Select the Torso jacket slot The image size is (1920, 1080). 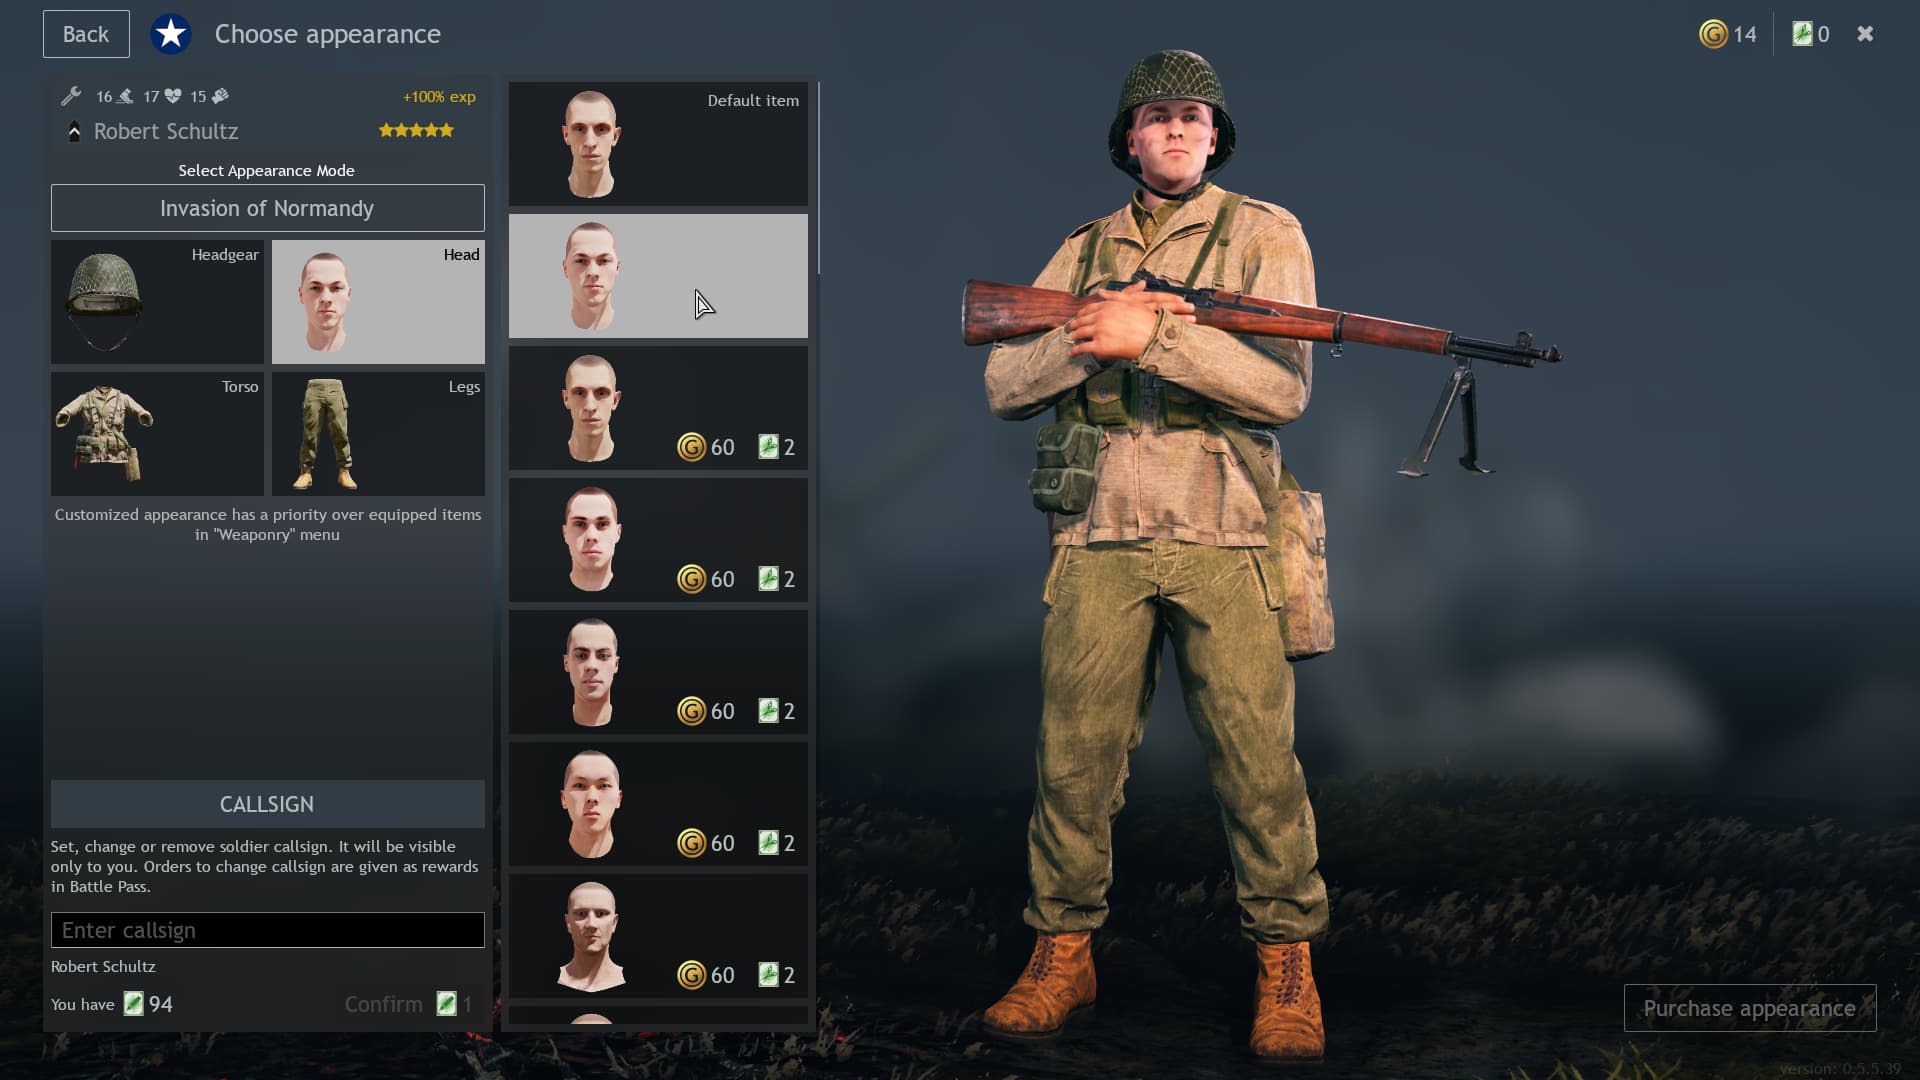pos(157,434)
